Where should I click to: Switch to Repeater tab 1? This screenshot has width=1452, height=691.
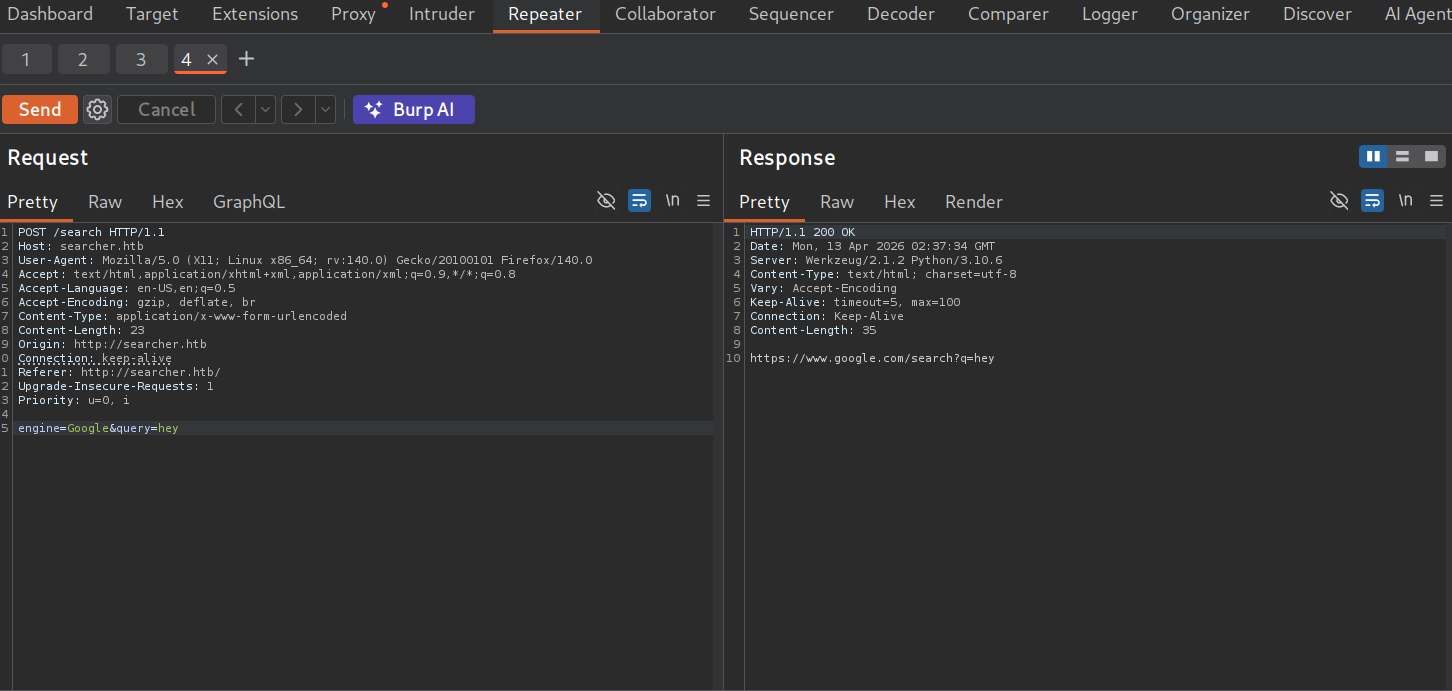point(26,60)
